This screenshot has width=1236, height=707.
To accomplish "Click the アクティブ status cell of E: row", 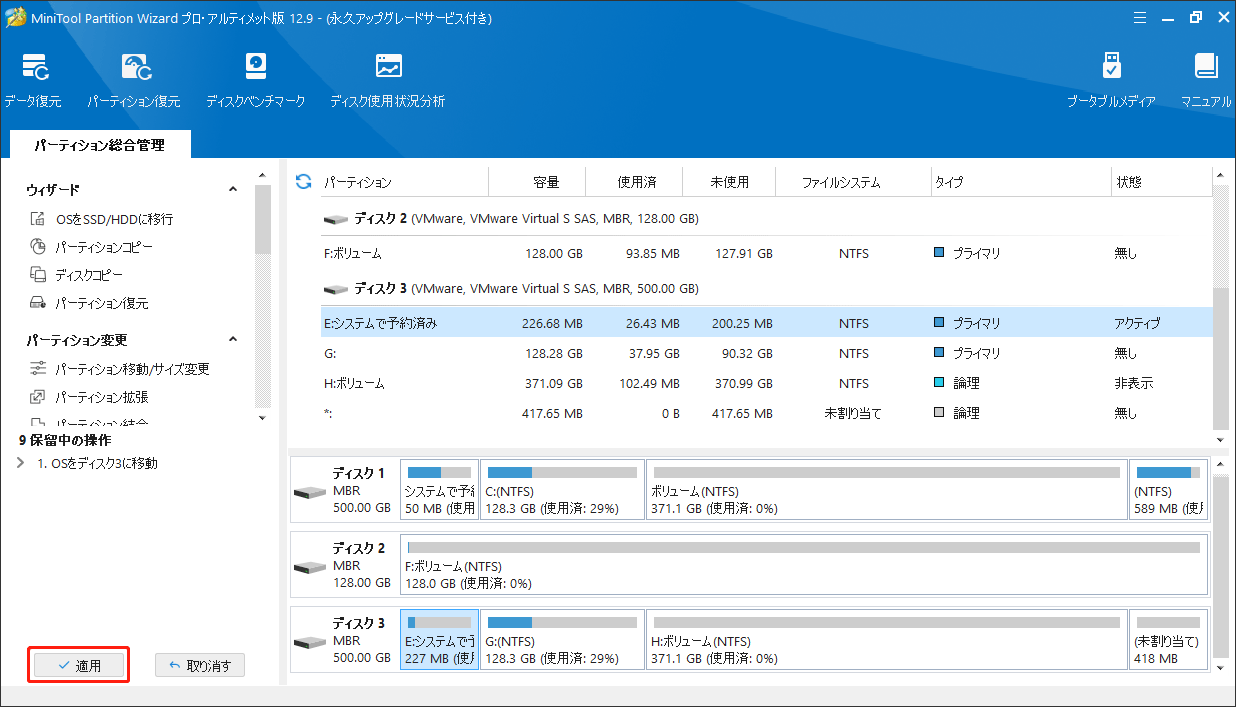I will click(1137, 324).
